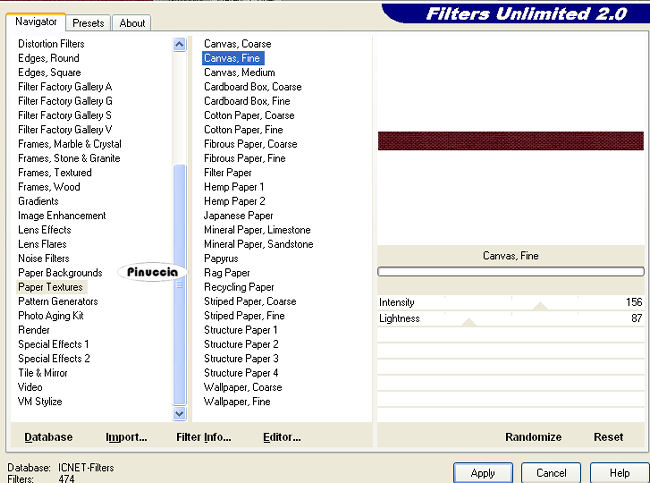
Task: Select the Frames, Wood category
Action: pyautogui.click(x=49, y=187)
